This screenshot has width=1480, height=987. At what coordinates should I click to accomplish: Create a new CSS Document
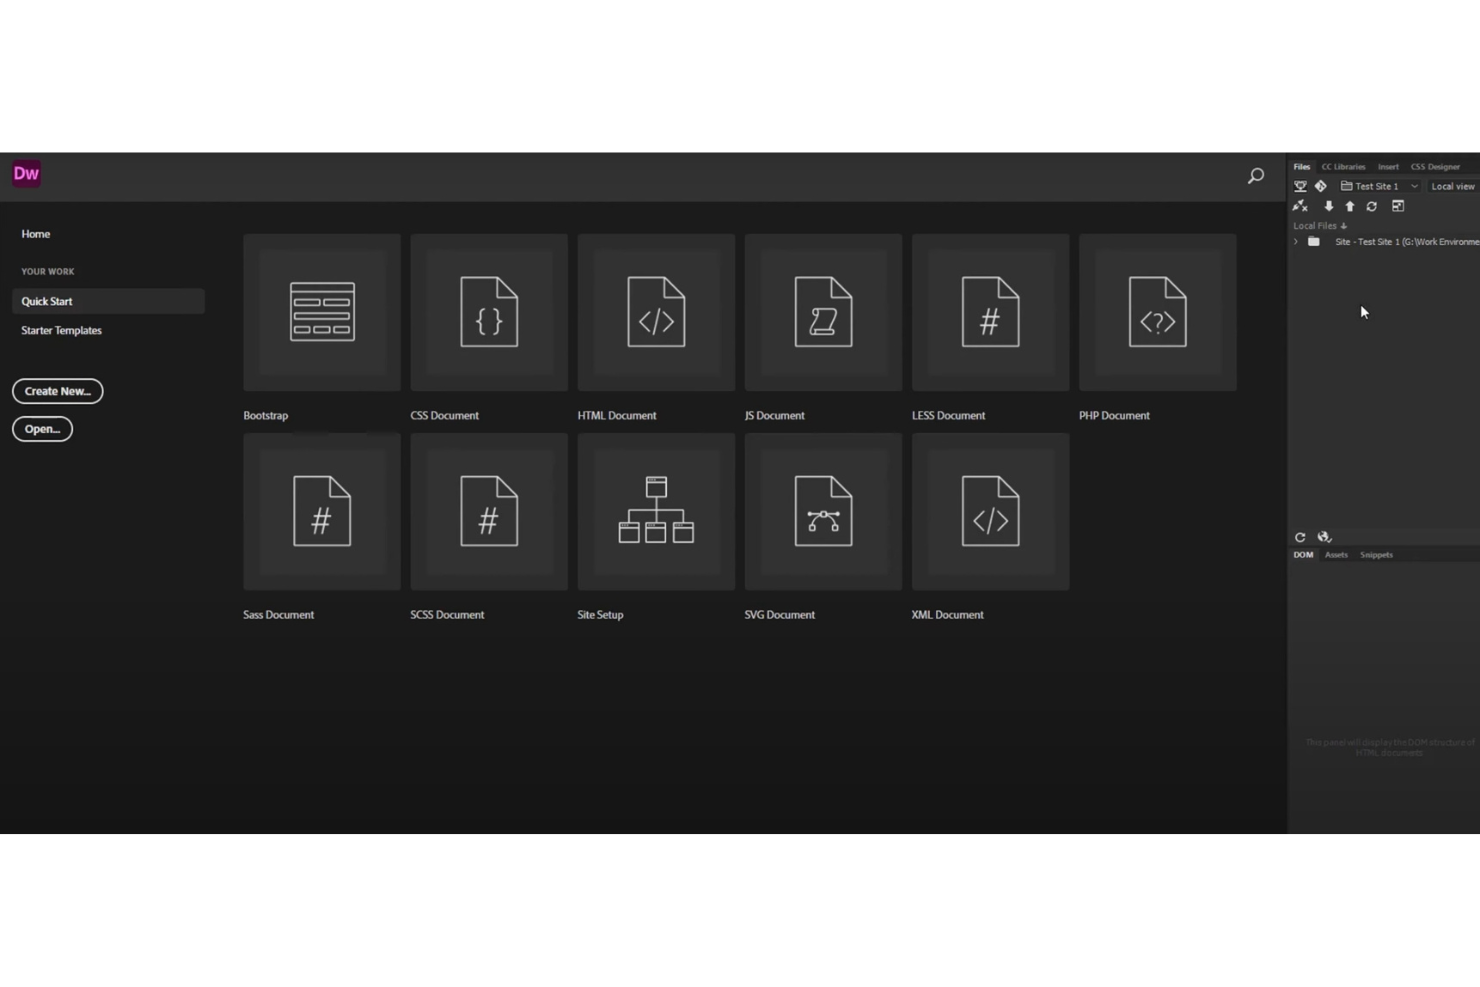(489, 312)
